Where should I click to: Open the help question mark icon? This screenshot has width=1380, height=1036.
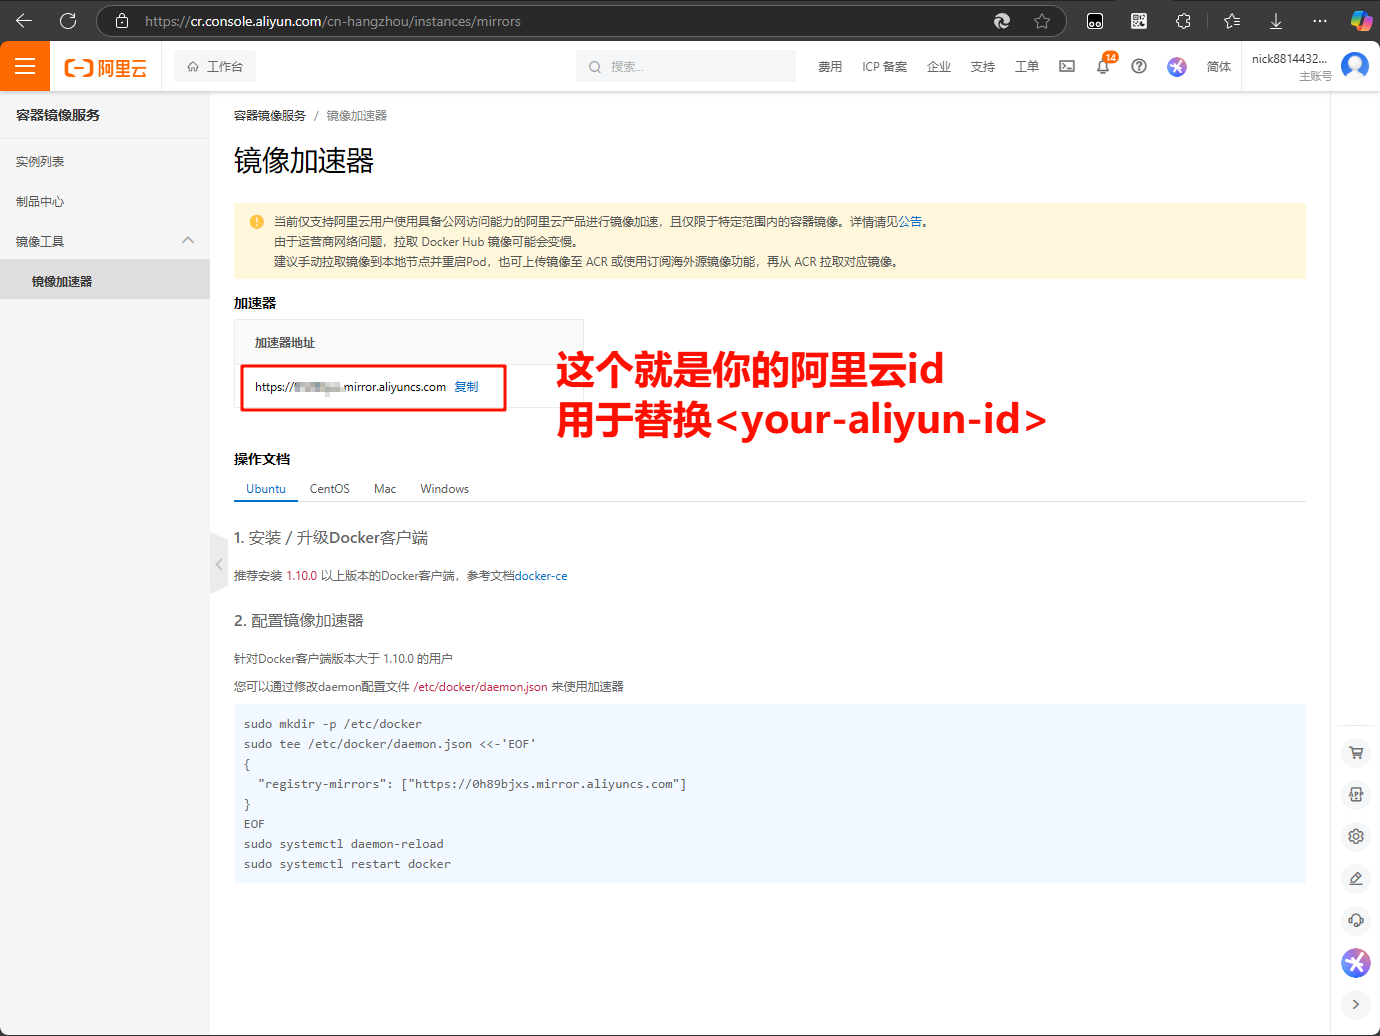[x=1139, y=66]
